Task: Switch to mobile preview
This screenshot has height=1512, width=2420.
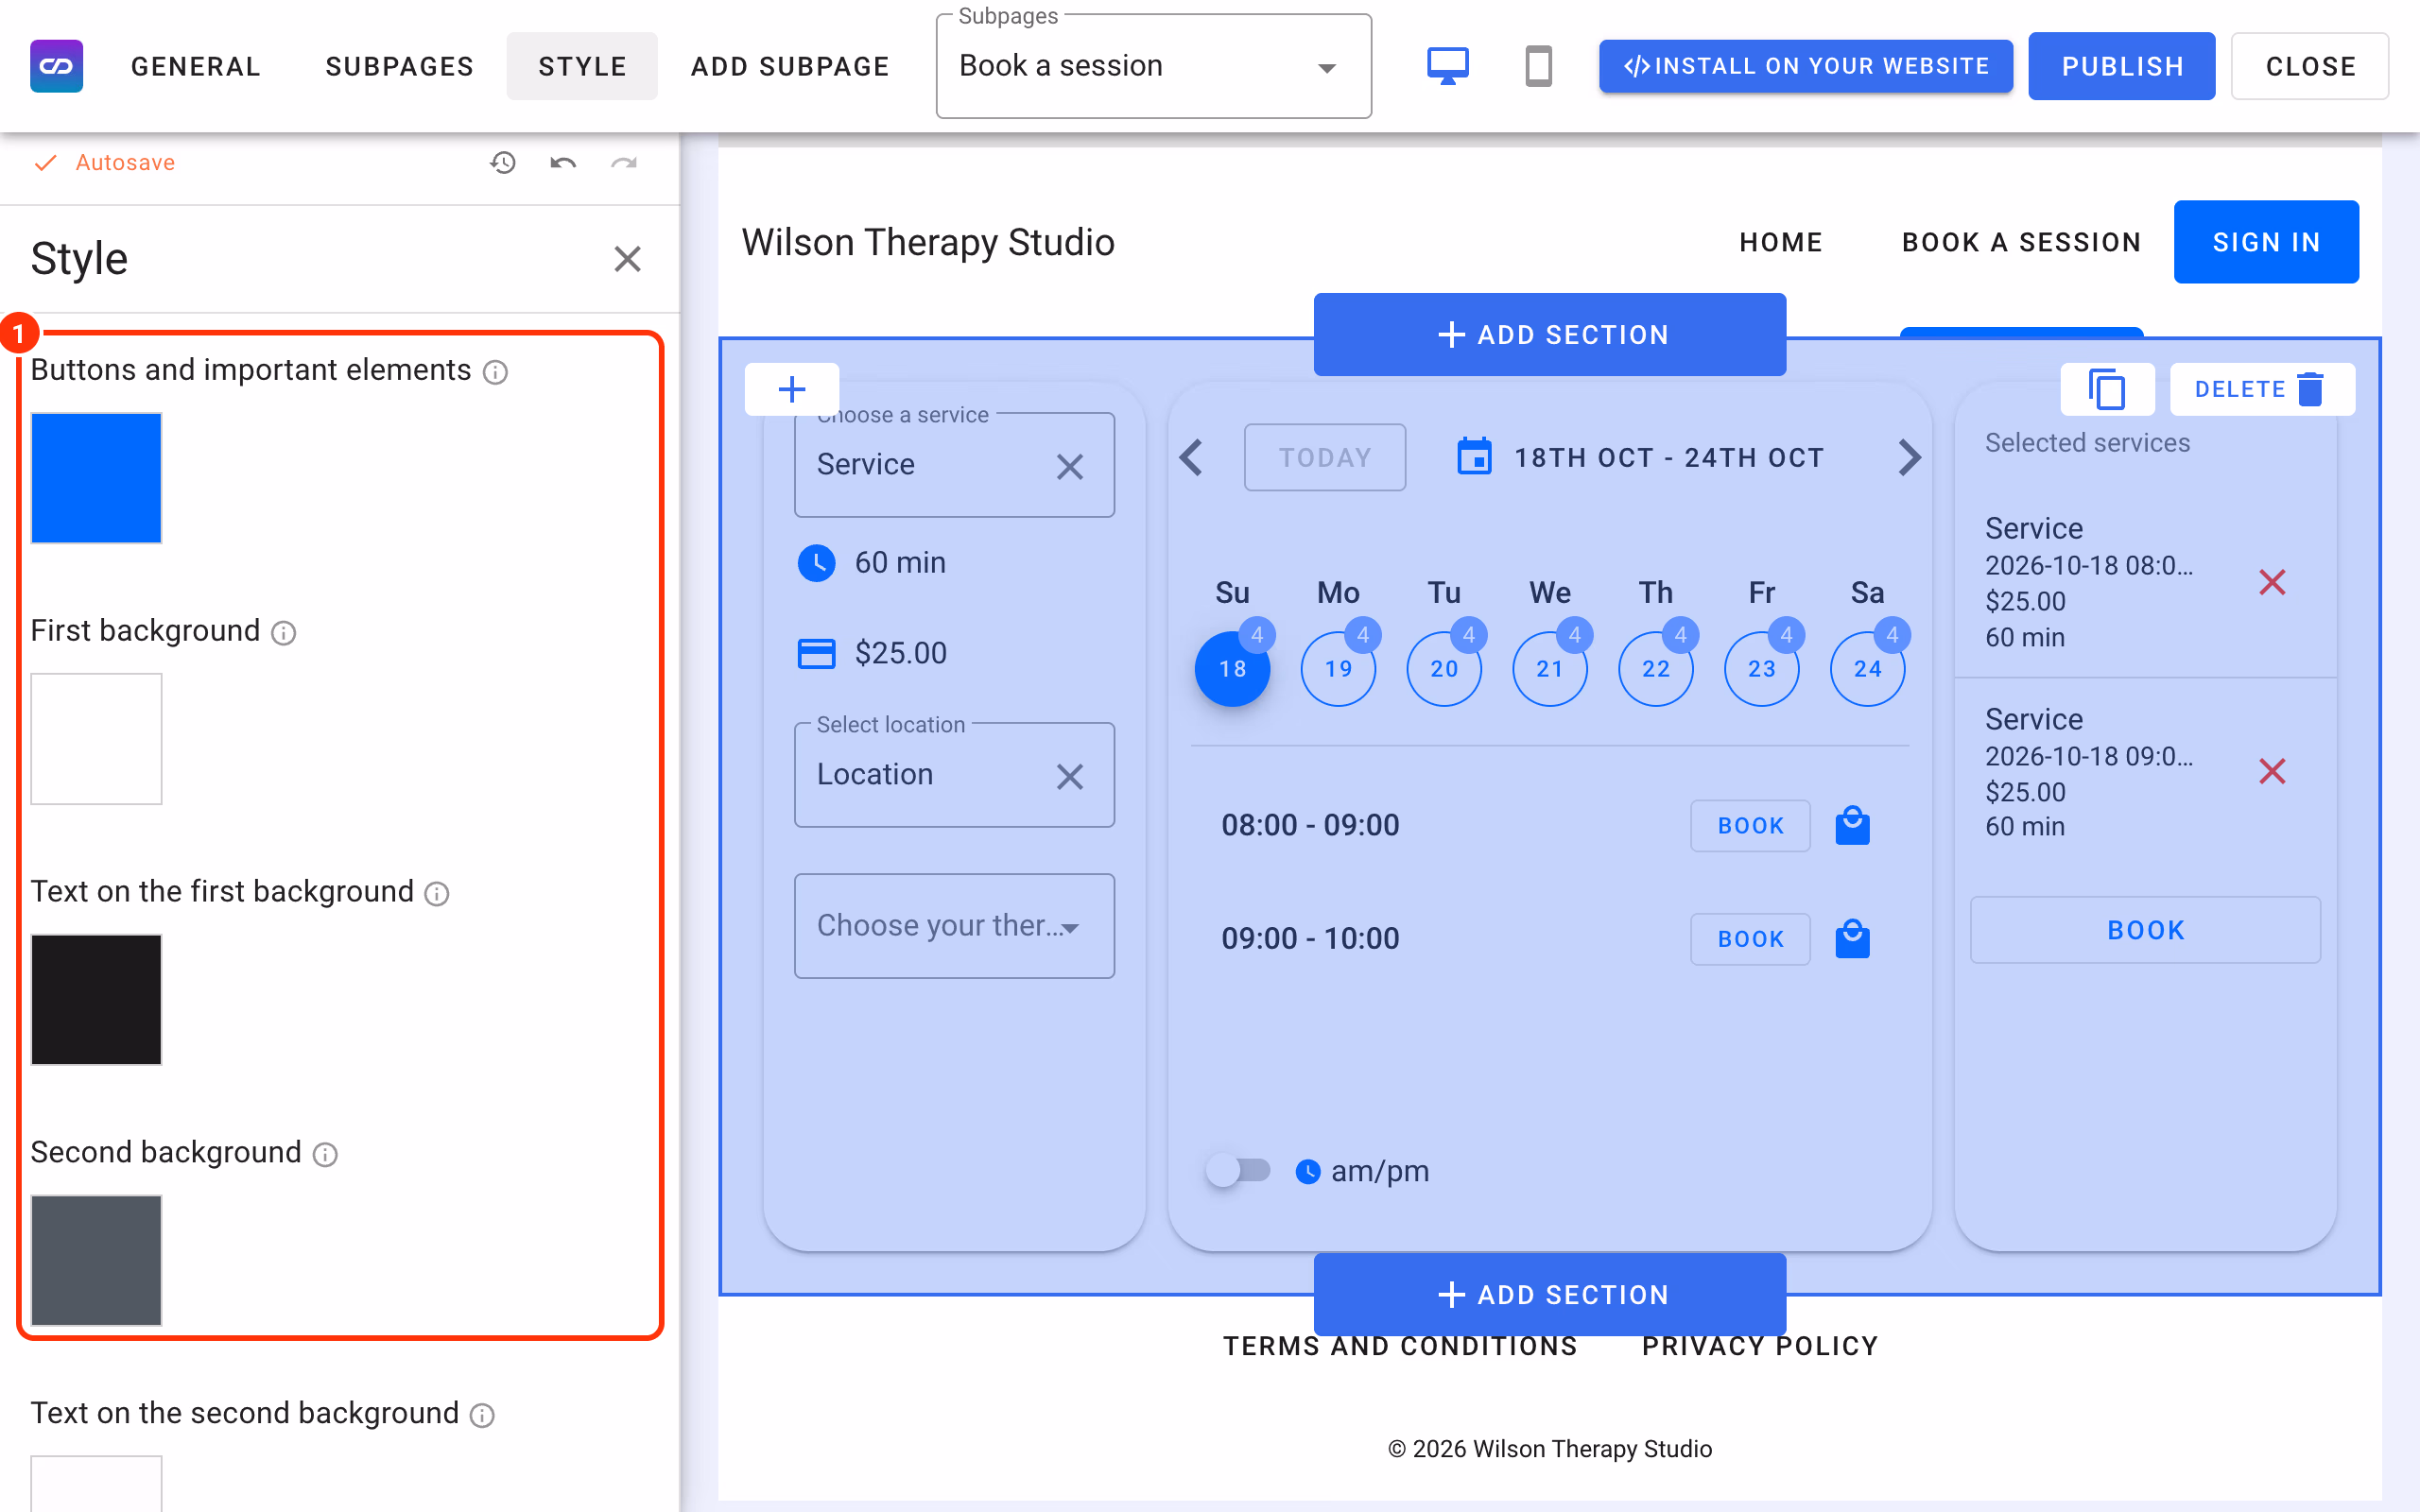Action: [1538, 66]
